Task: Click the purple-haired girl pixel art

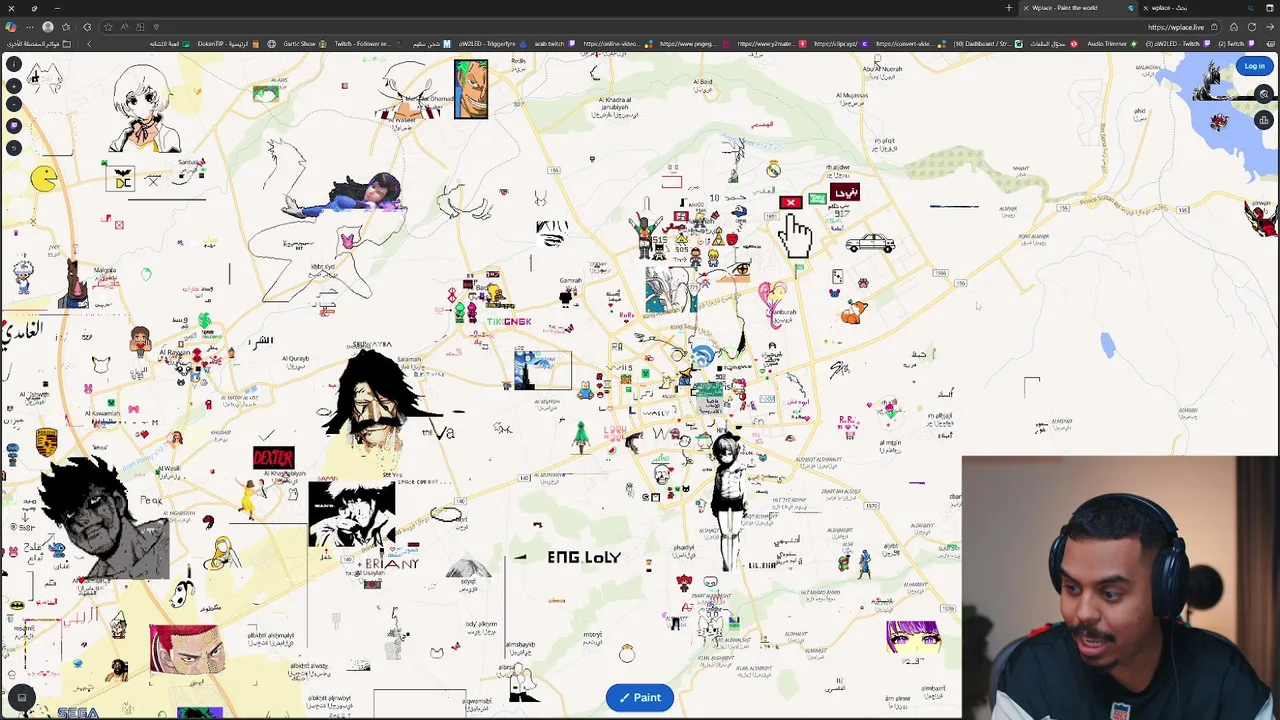Action: coord(912,637)
